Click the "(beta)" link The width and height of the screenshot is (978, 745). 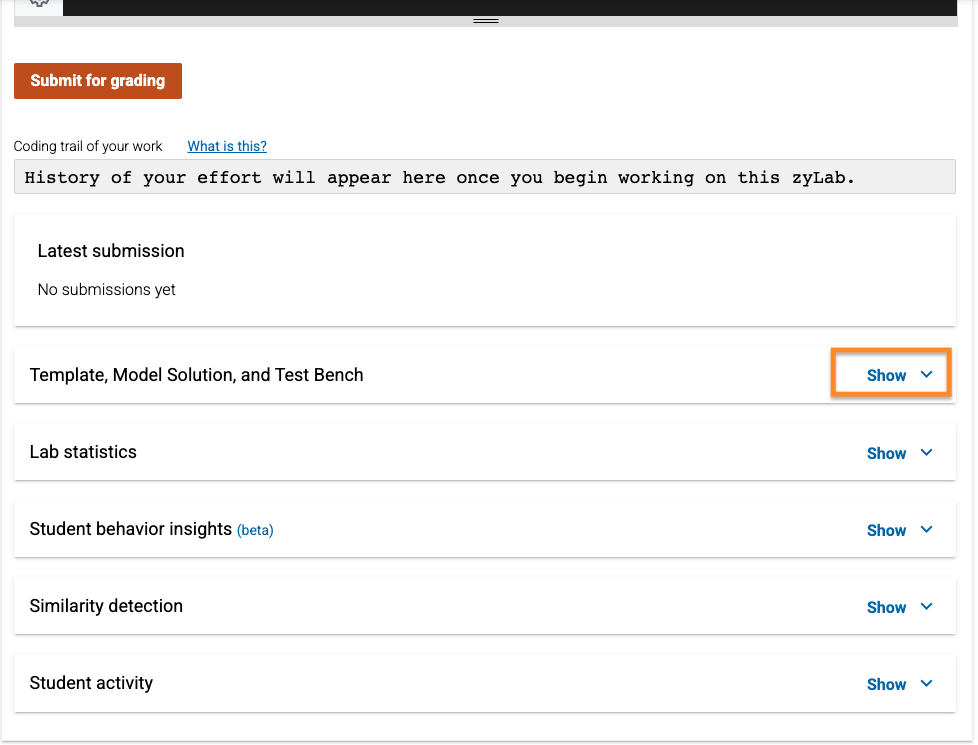pos(256,529)
